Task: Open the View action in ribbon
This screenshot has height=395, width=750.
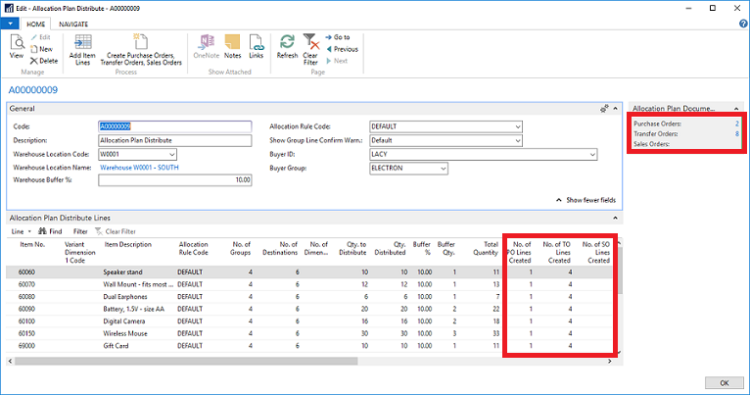Action: pos(17,47)
